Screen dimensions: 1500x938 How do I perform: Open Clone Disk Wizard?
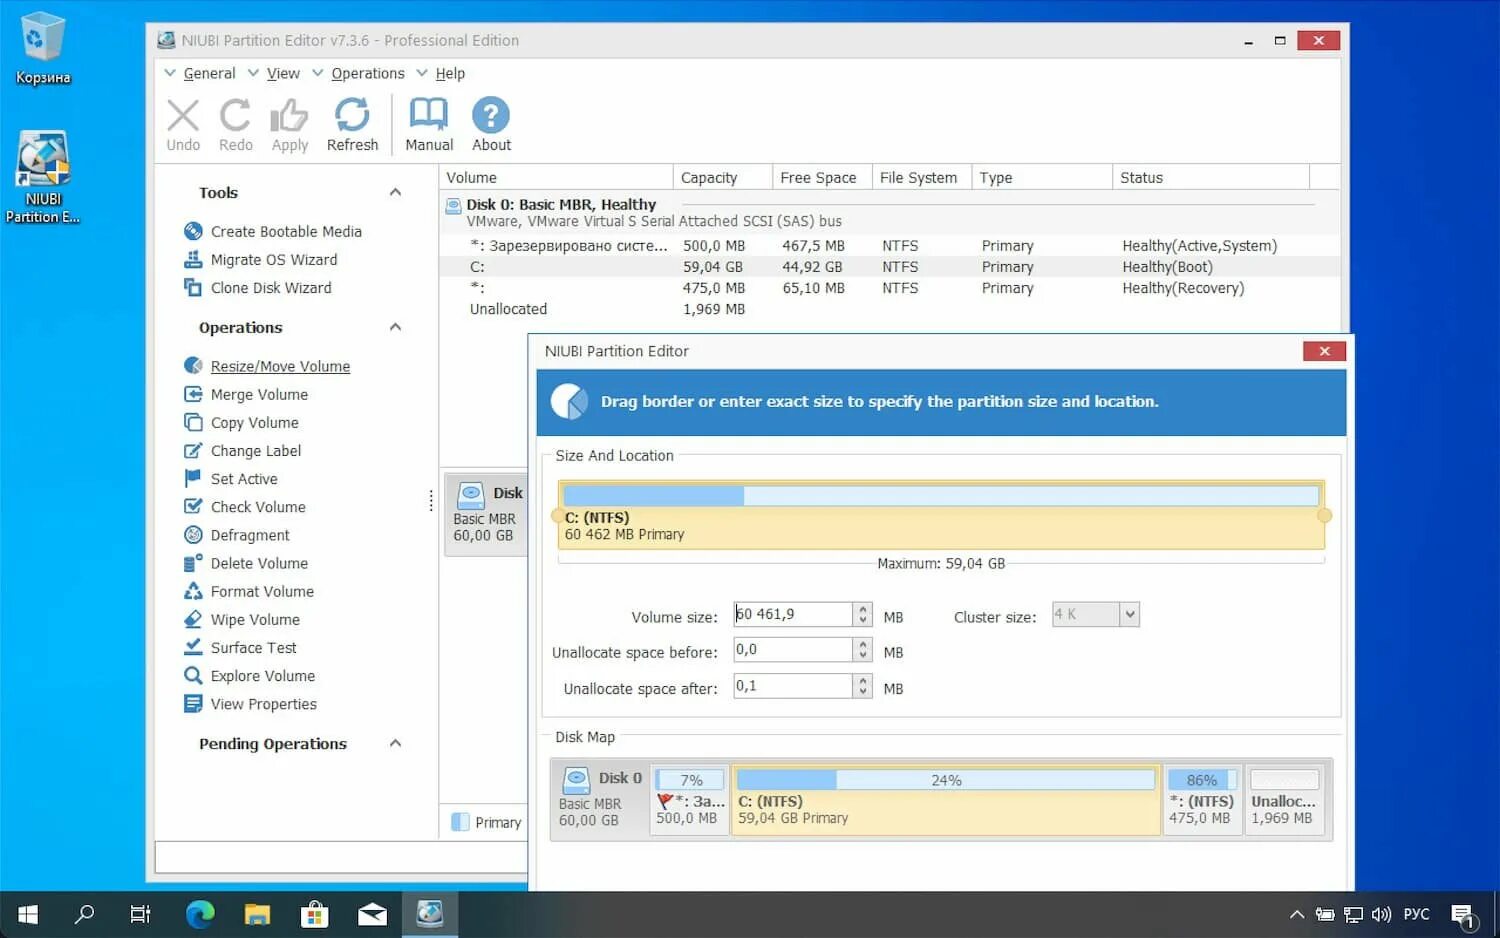[271, 287]
